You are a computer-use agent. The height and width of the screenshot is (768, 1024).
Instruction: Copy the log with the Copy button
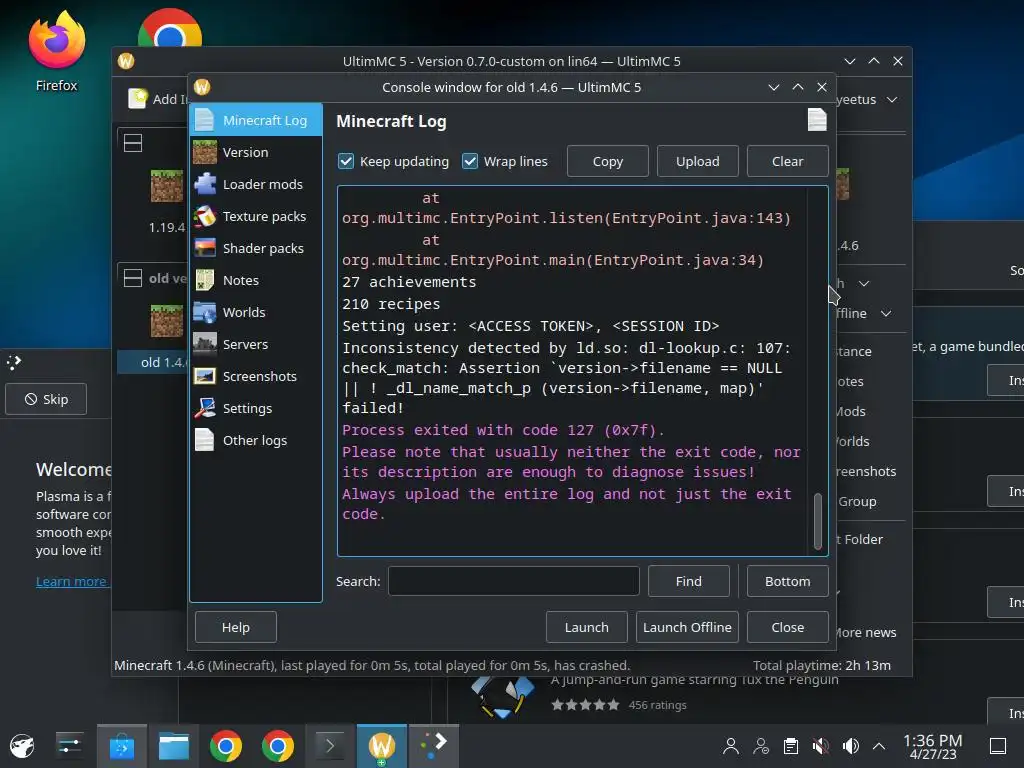608,161
